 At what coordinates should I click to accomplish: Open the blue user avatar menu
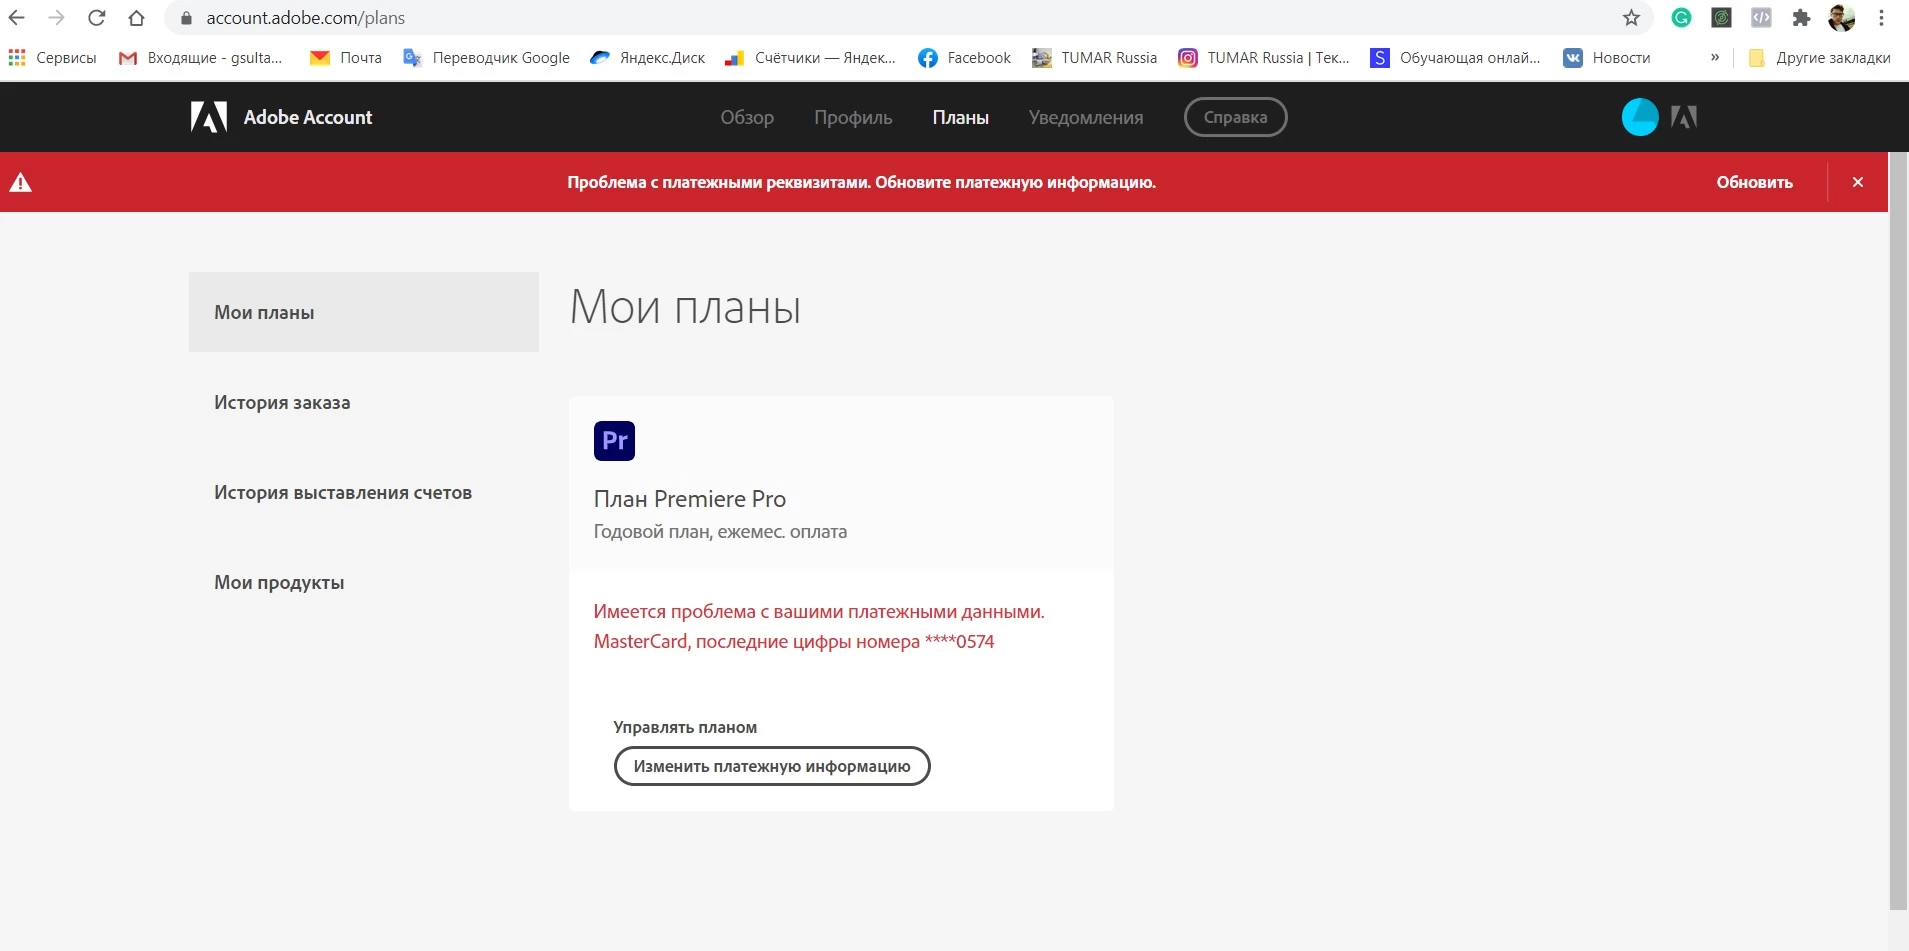[x=1640, y=117]
